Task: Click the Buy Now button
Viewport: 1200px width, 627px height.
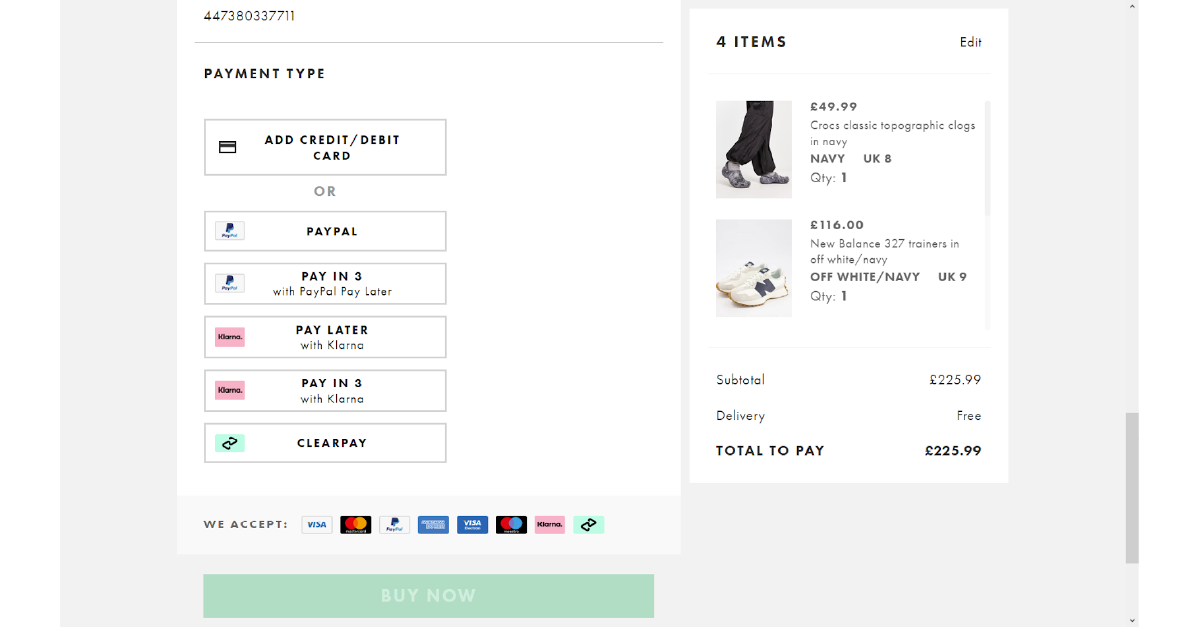Action: tap(428, 596)
